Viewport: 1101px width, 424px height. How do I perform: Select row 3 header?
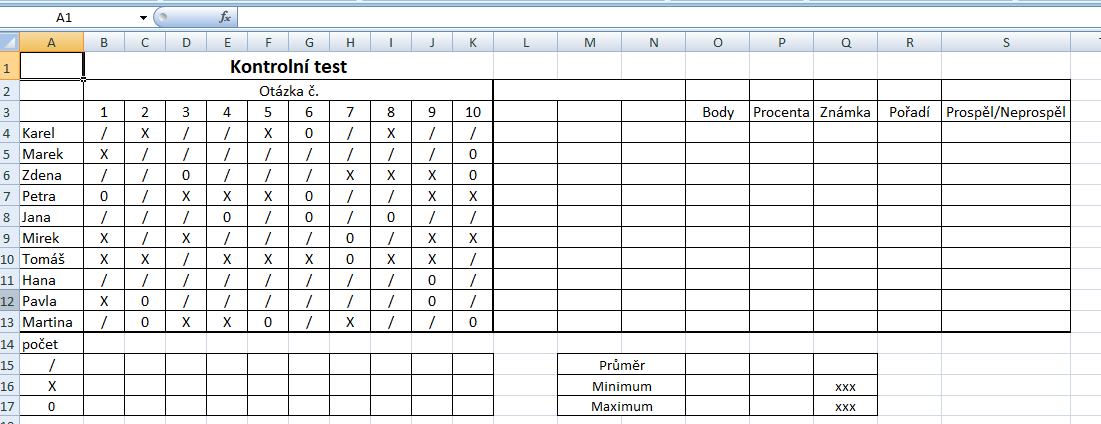click(x=9, y=112)
